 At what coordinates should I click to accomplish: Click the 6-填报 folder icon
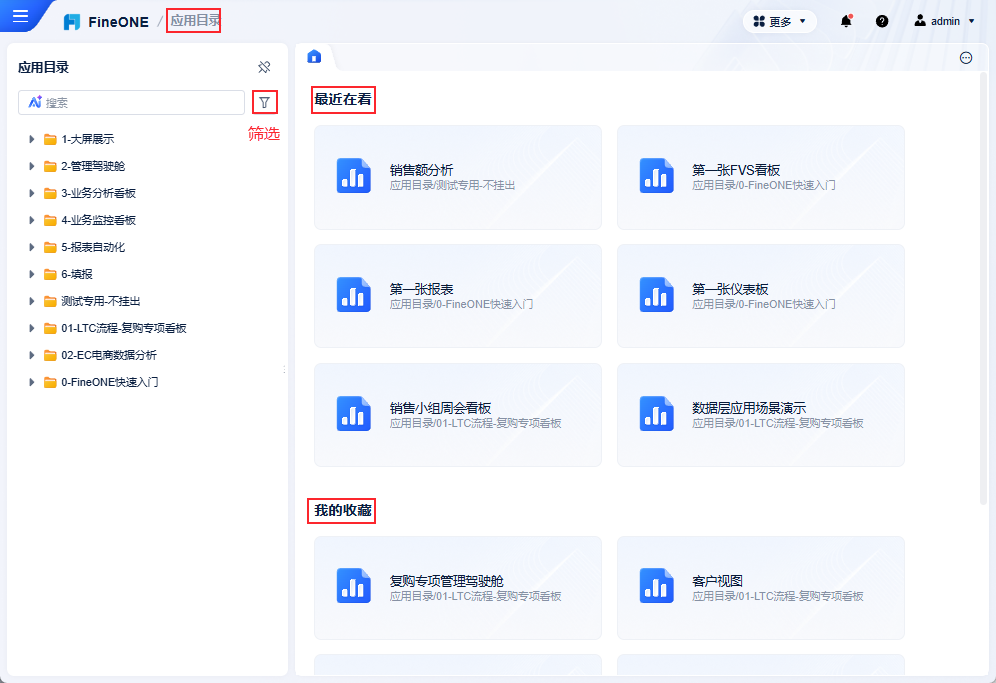(50, 274)
